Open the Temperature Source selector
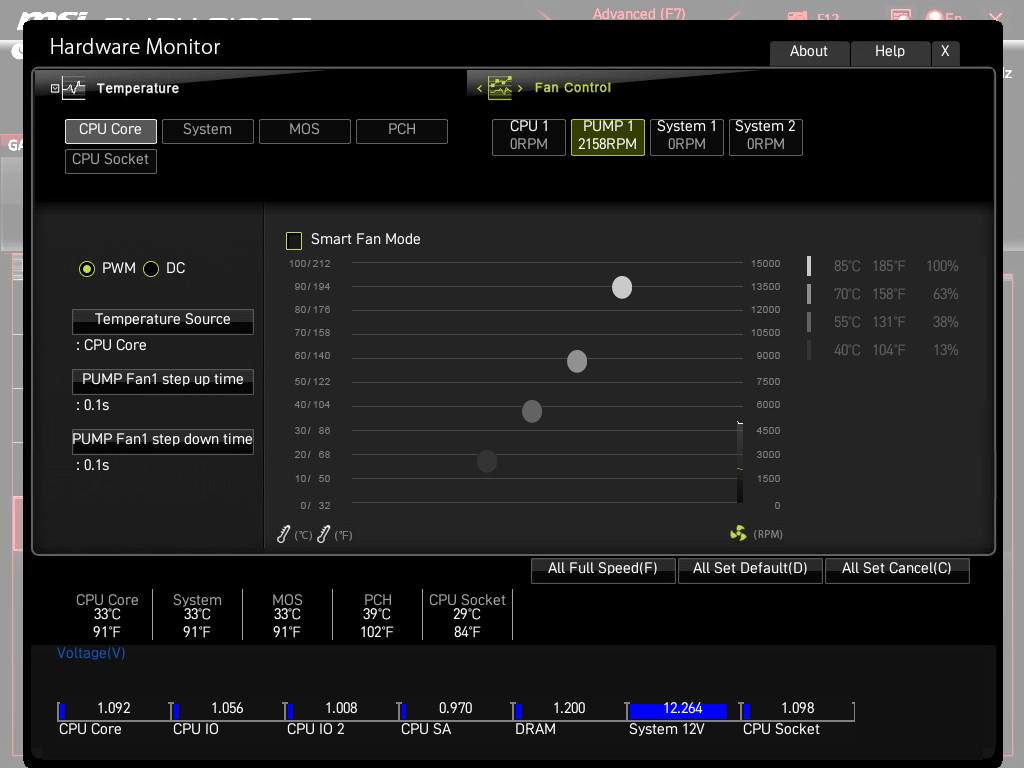1024x768 pixels. tap(163, 321)
